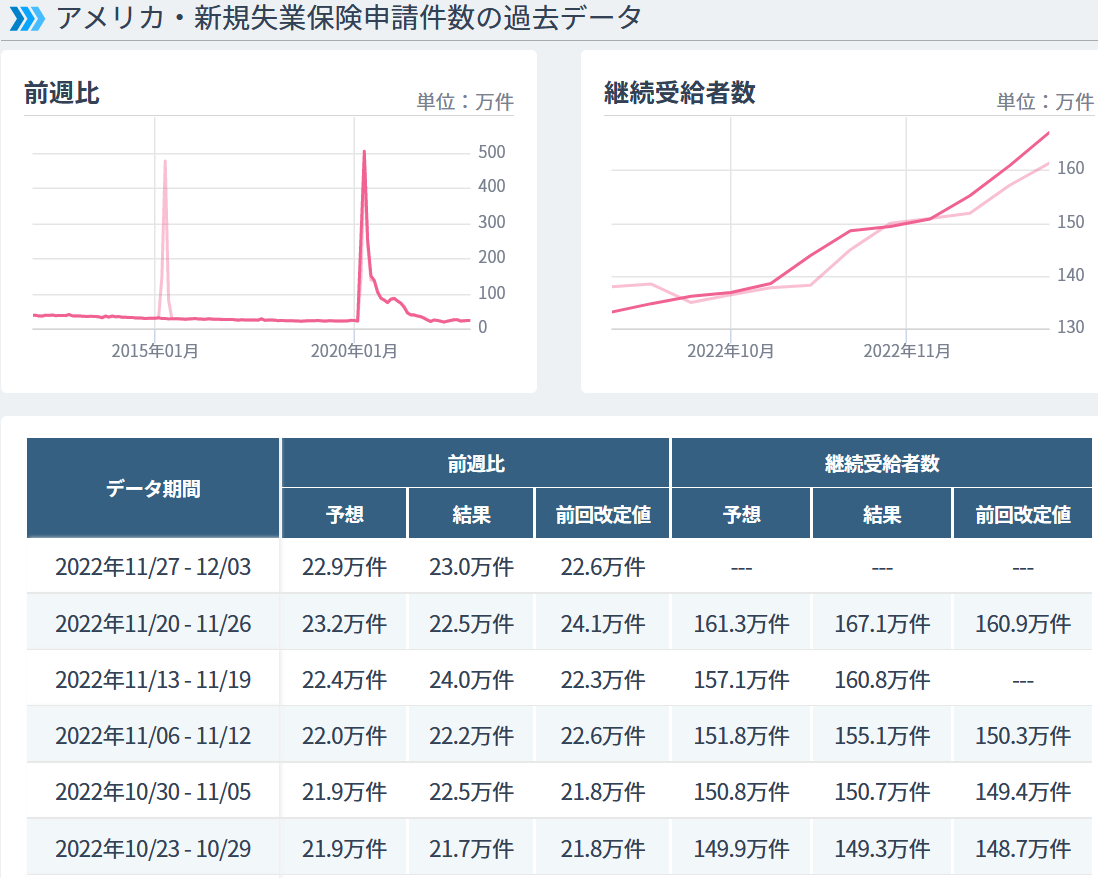The width and height of the screenshot is (1098, 878).
Task: Click the 2022年10月 axis label
Action: (730, 351)
